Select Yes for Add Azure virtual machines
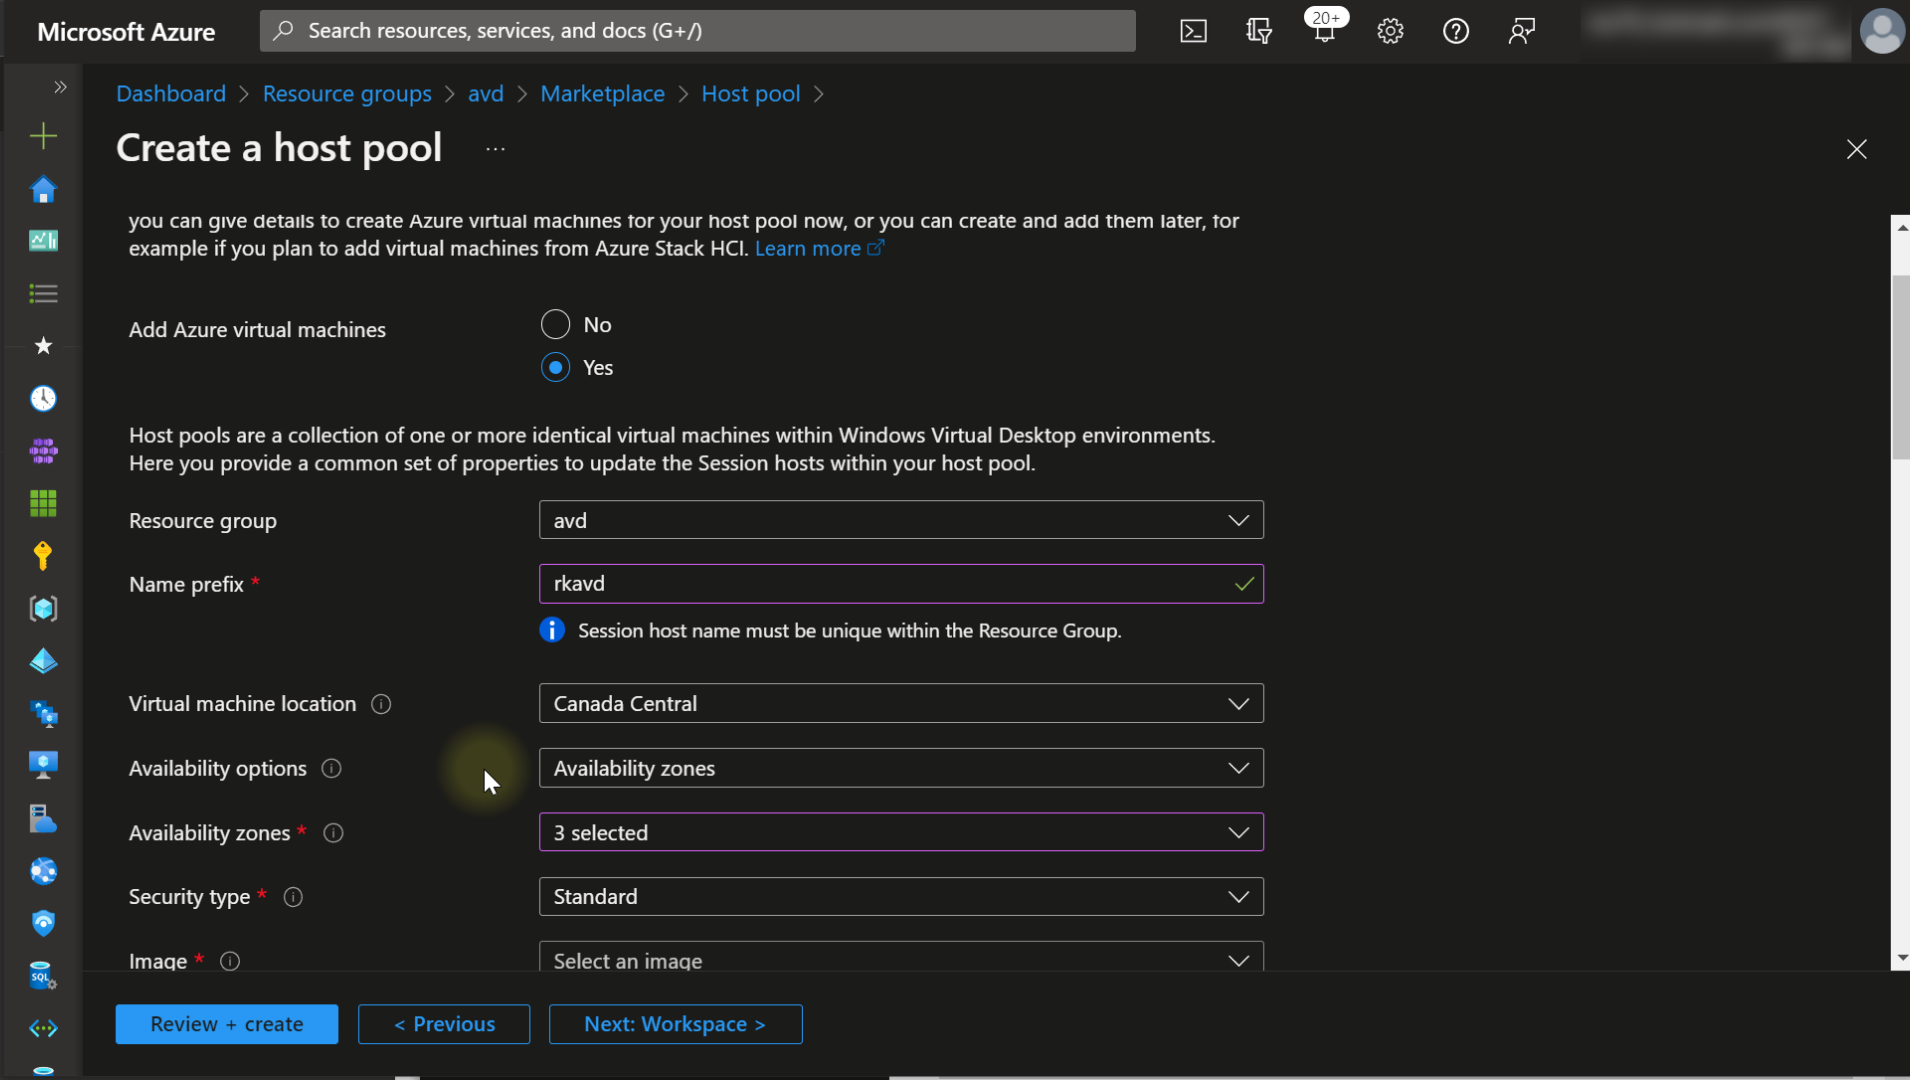The height and width of the screenshot is (1080, 1910). click(x=556, y=367)
